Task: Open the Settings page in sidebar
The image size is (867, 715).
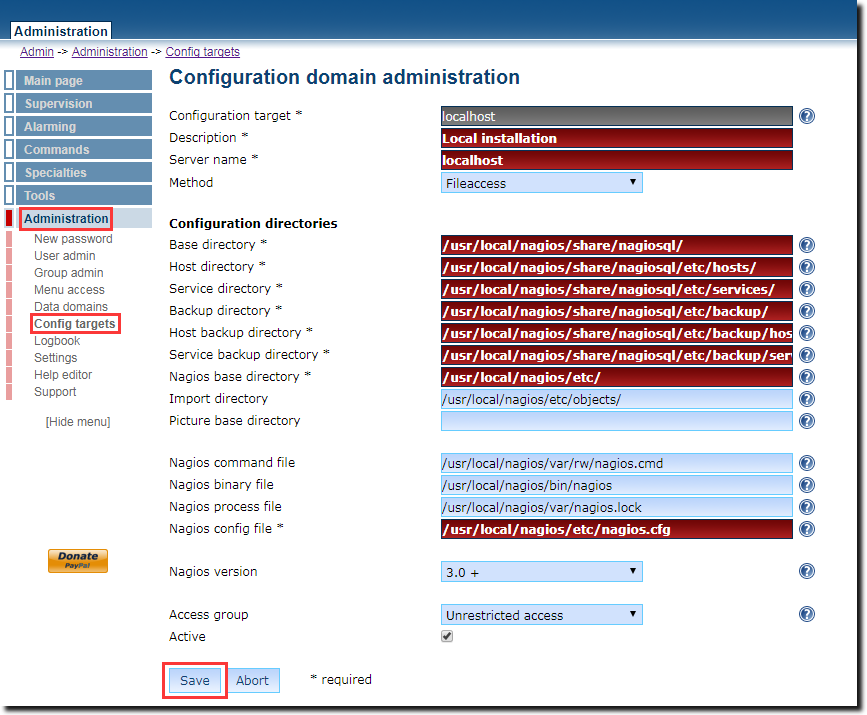Action: (55, 358)
